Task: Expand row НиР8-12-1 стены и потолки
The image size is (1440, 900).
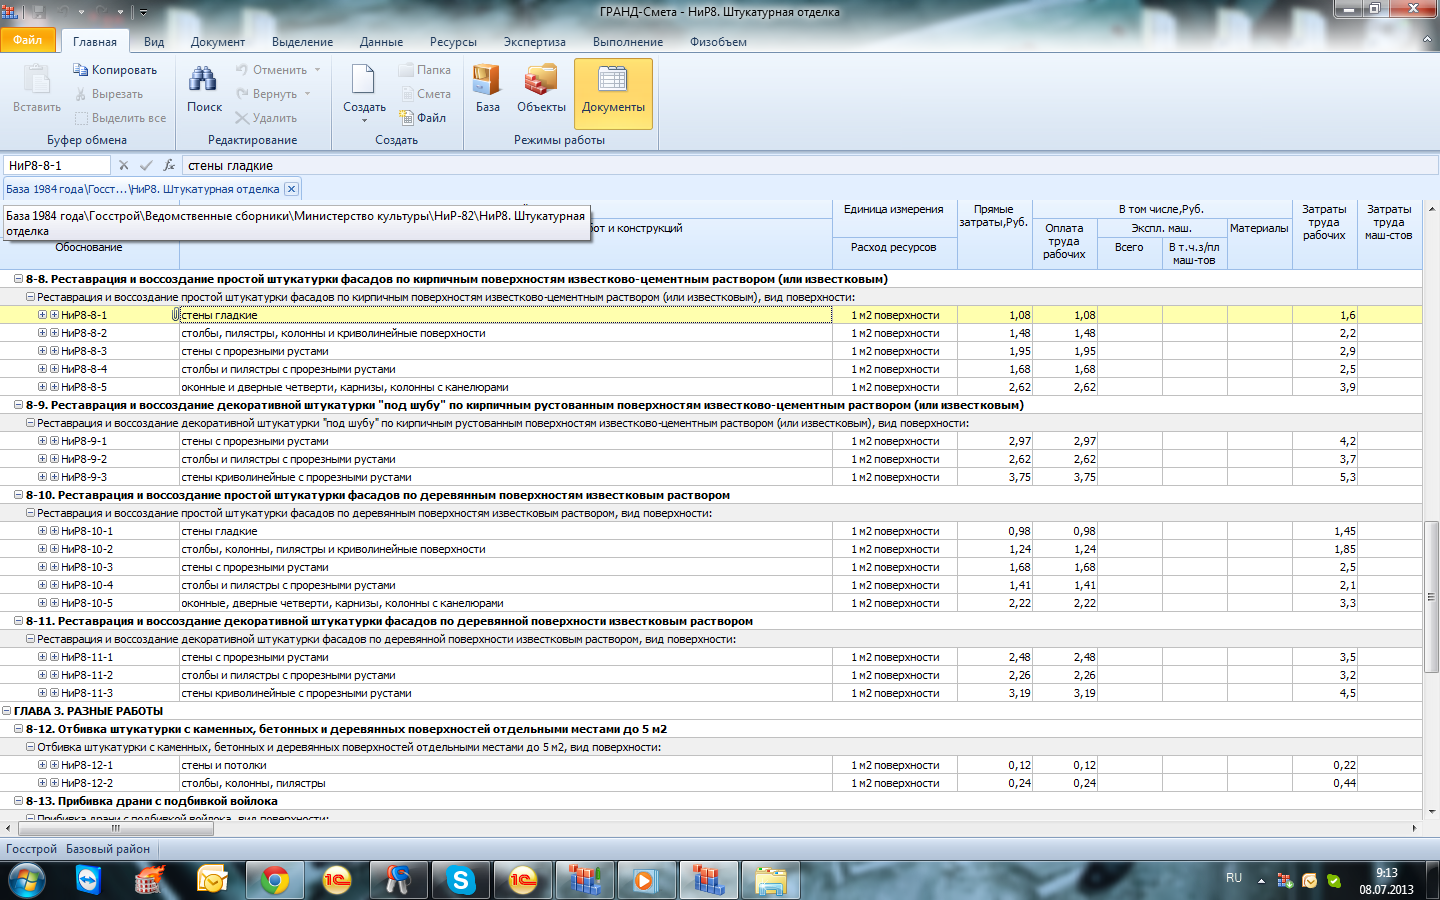Action: point(42,765)
